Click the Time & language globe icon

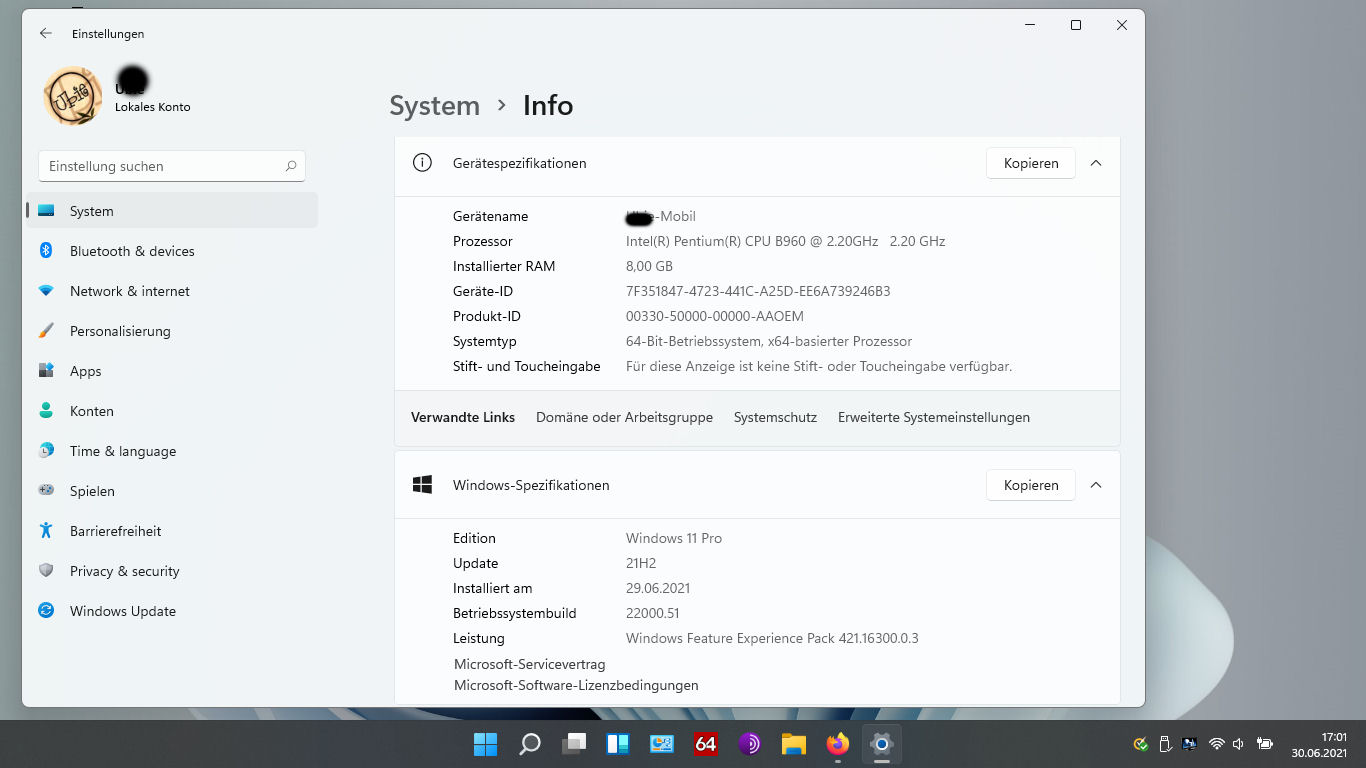[x=46, y=451]
